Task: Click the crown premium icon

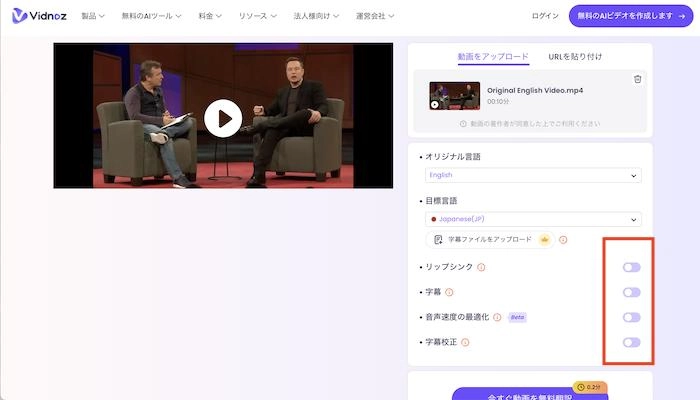Action: coord(545,239)
